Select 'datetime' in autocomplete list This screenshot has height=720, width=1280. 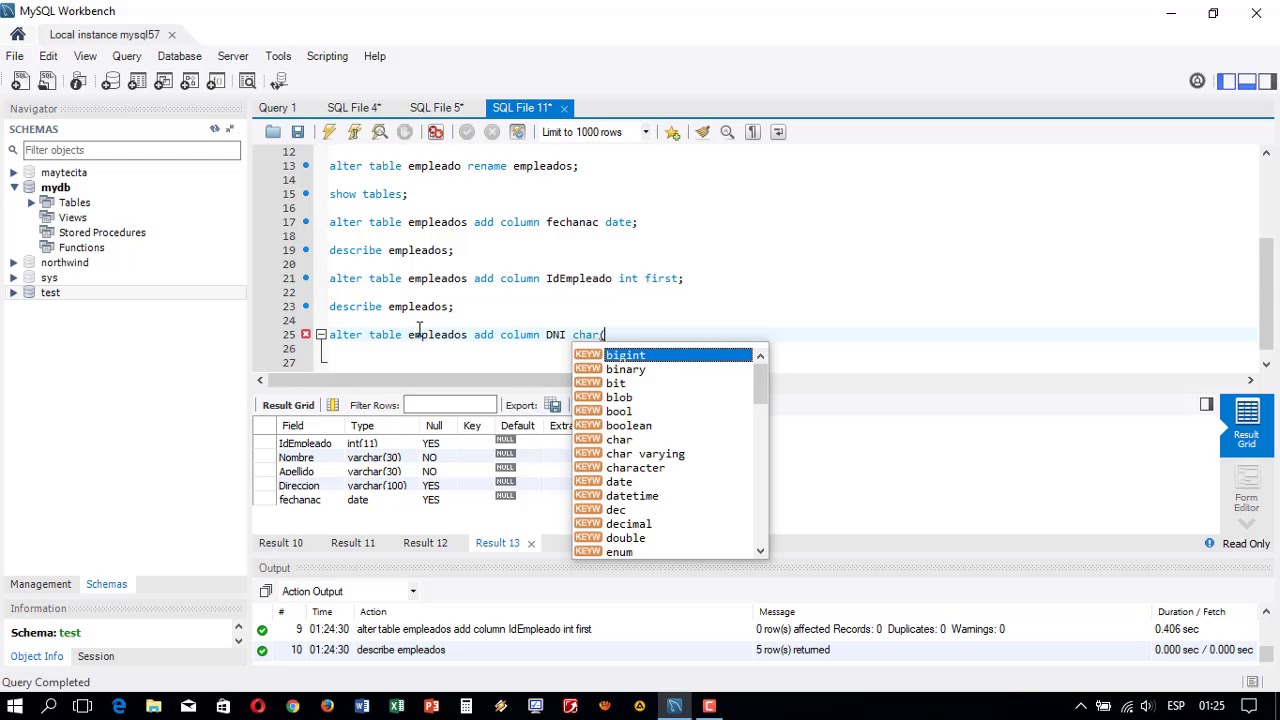[632, 496]
